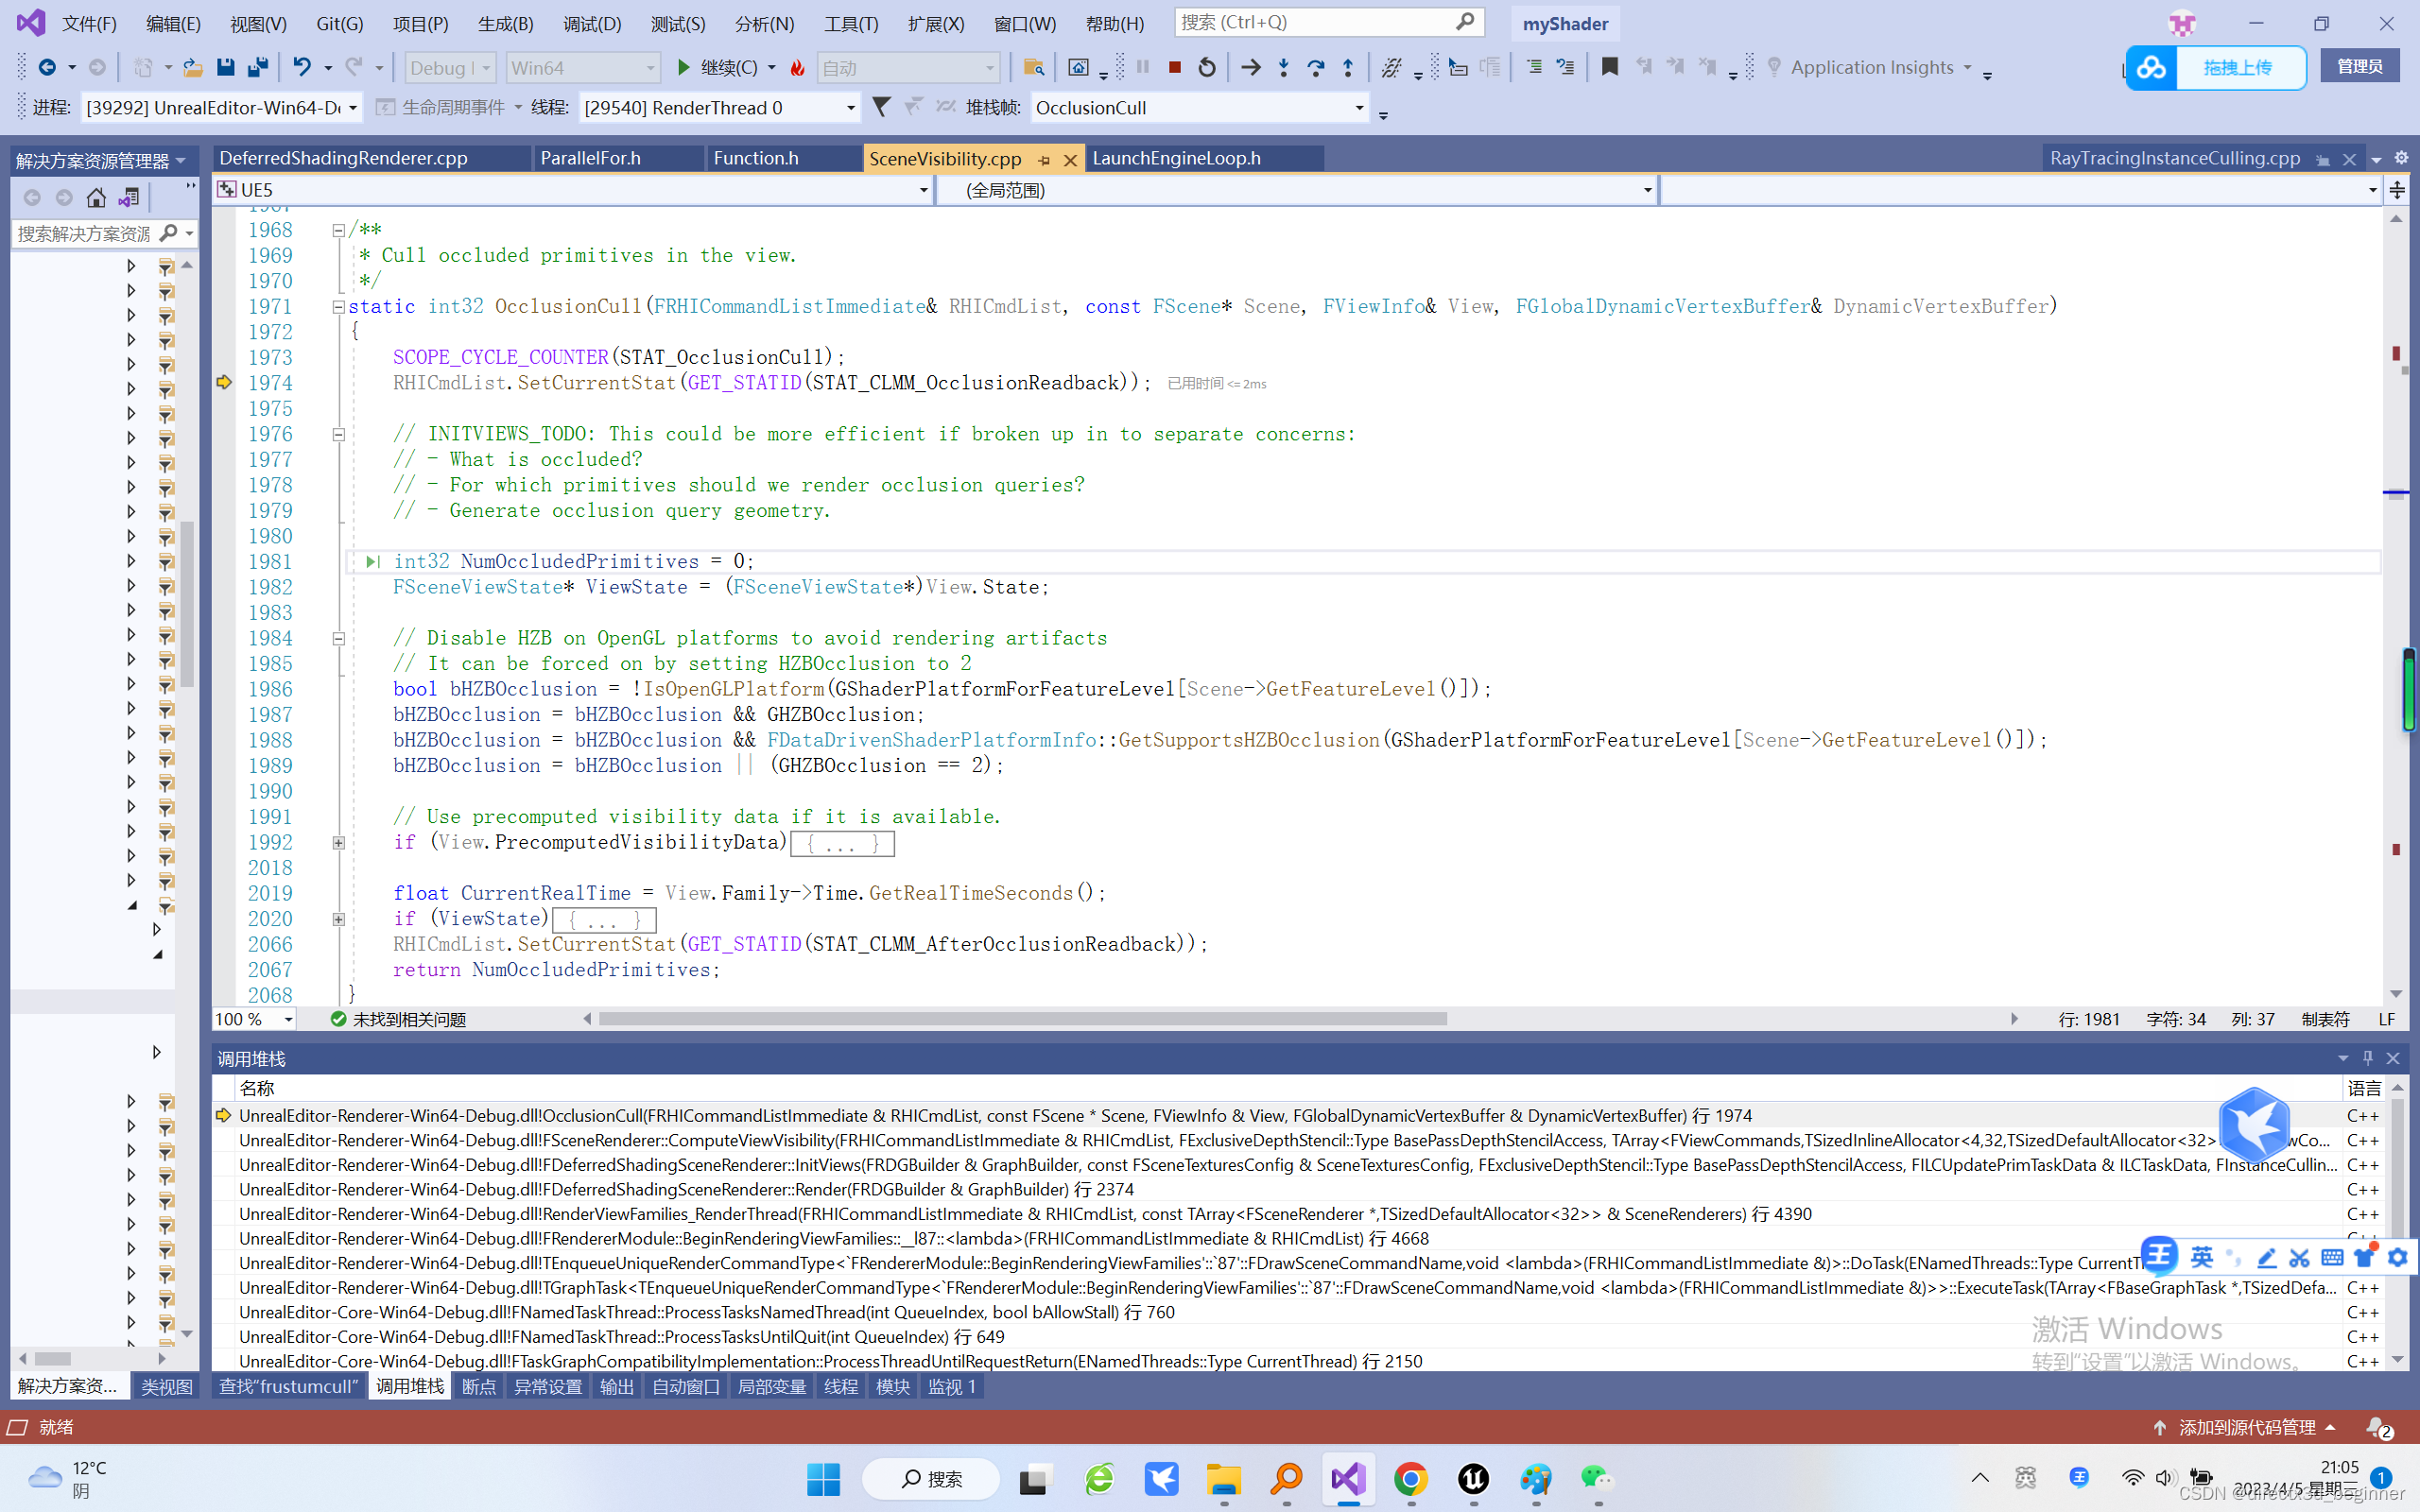Open file with the folder icon
This screenshot has height=1512, width=2420.
[x=192, y=67]
